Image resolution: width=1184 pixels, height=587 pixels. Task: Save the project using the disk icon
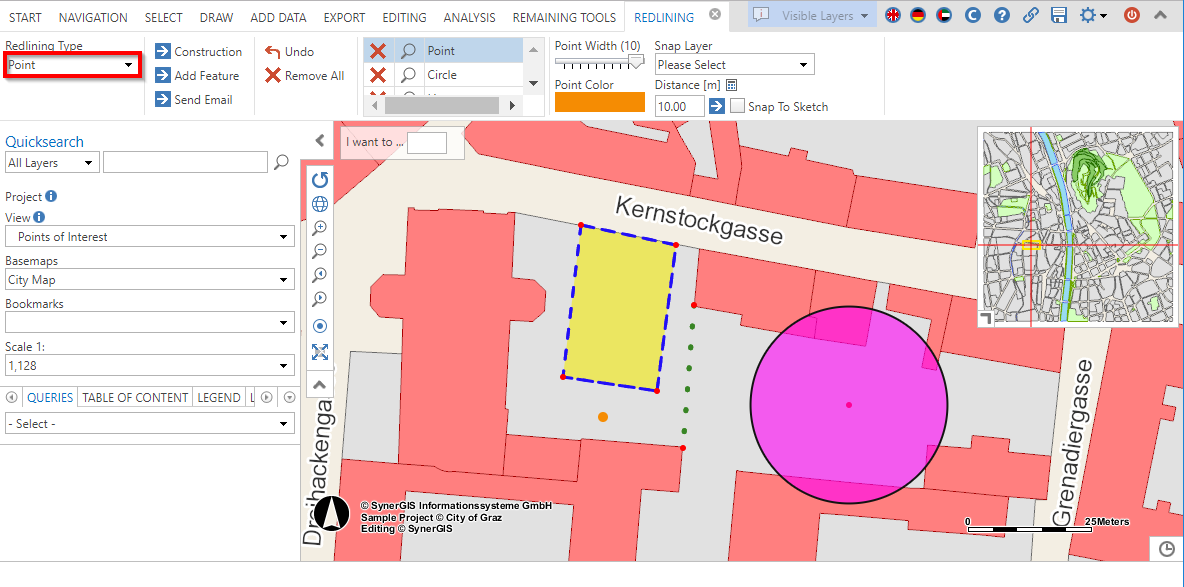click(x=1059, y=16)
